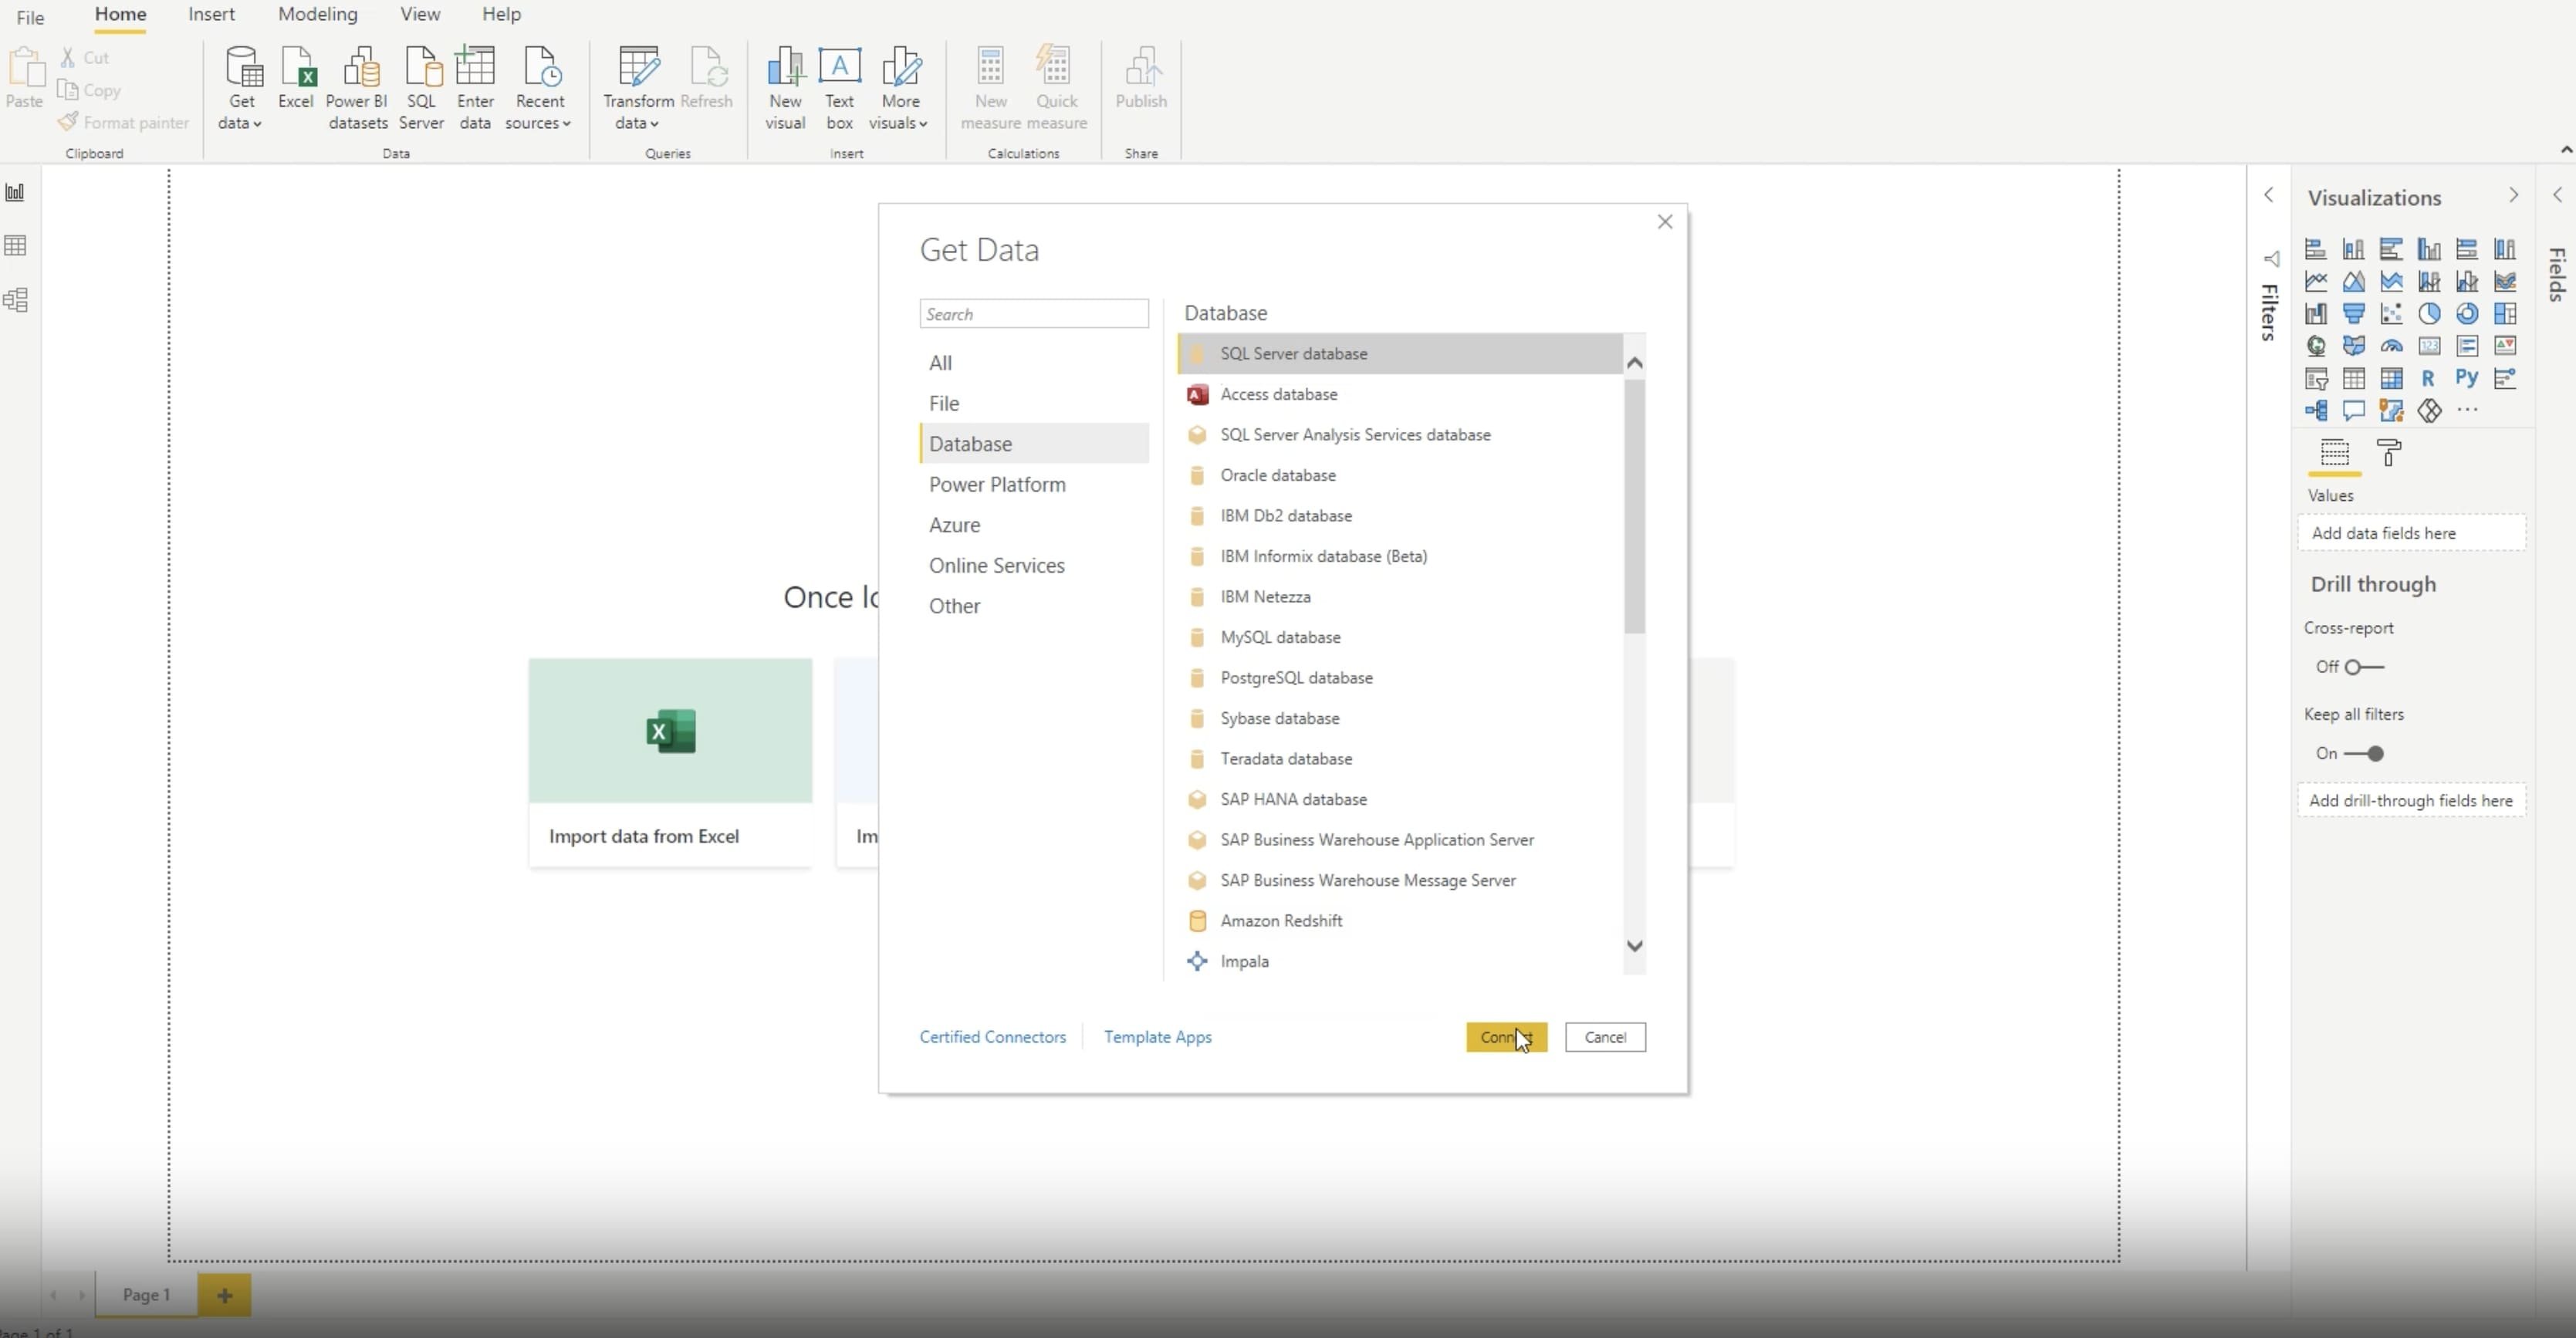Switch to Model view in left sidebar
Screen dimensions: 2576x1338
click(x=15, y=300)
